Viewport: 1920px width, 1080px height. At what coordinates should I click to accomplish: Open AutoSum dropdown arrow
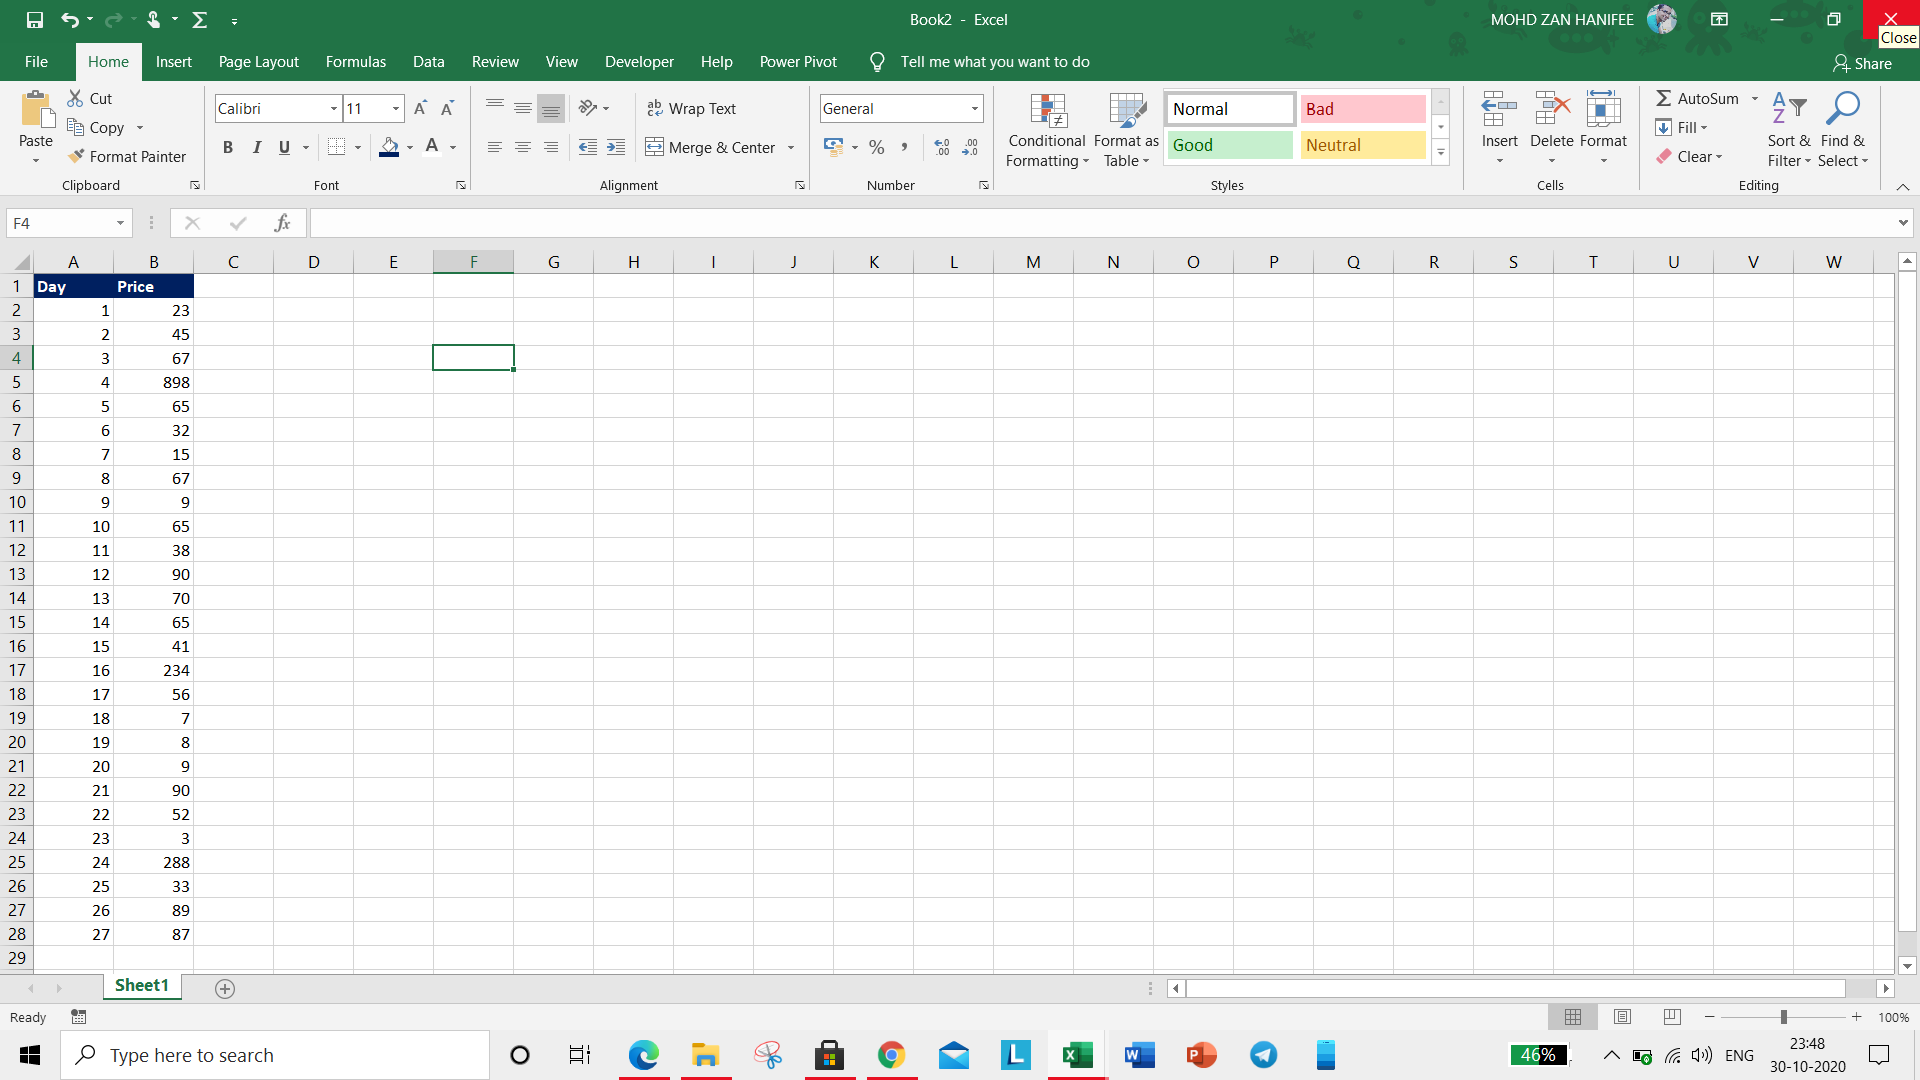1754,98
